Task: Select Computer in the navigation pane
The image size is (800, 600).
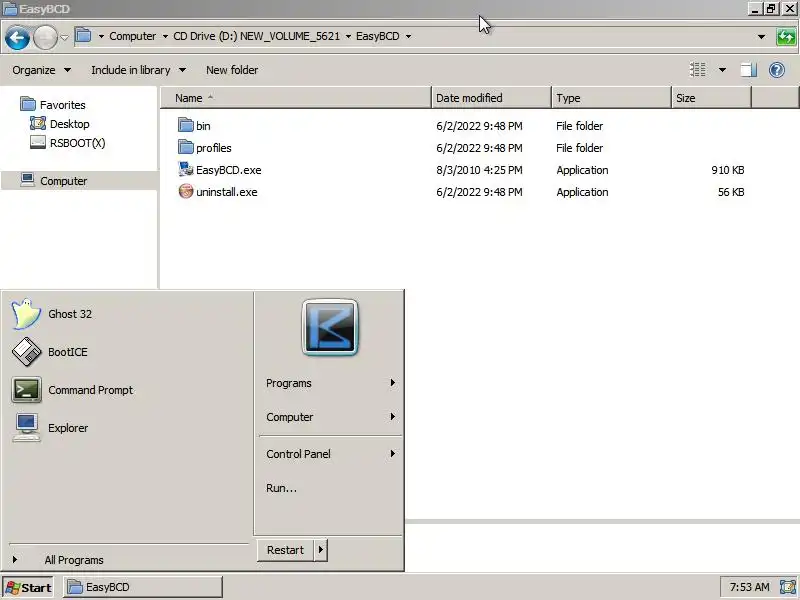Action: tap(54, 181)
